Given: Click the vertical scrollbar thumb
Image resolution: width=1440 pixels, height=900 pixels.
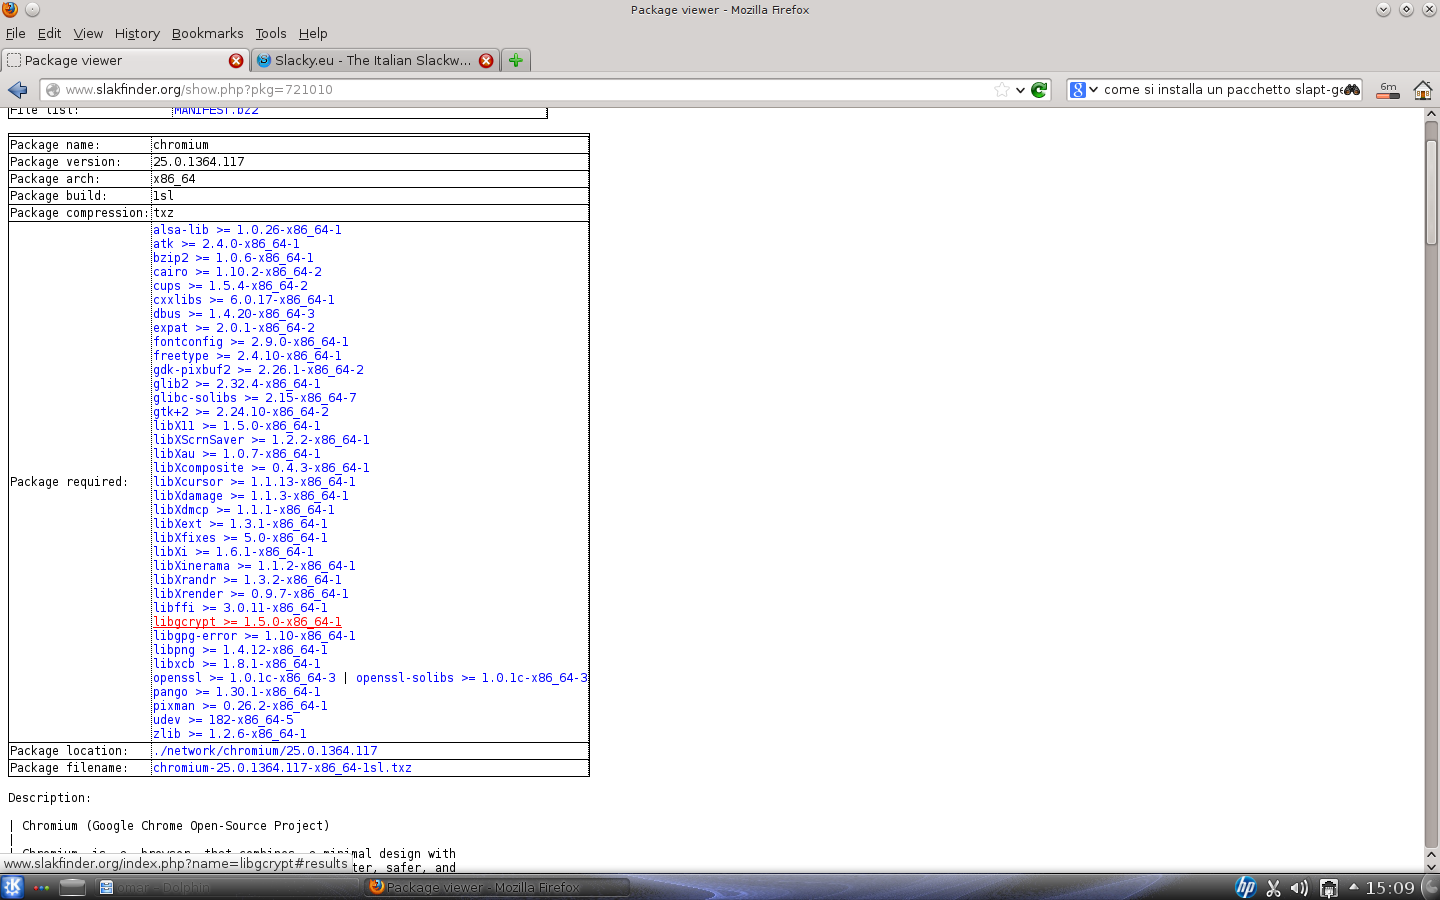Looking at the screenshot, I should (x=1431, y=191).
